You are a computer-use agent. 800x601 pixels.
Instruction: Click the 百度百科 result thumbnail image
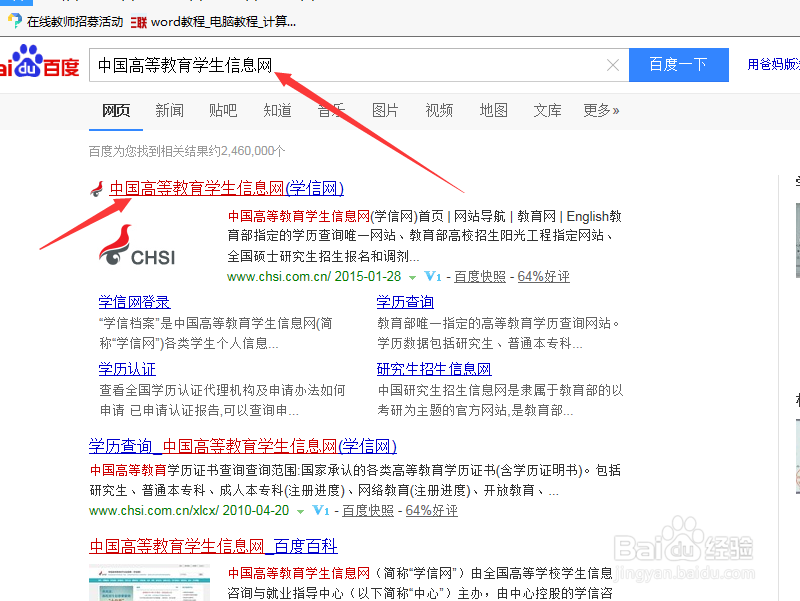click(x=149, y=583)
